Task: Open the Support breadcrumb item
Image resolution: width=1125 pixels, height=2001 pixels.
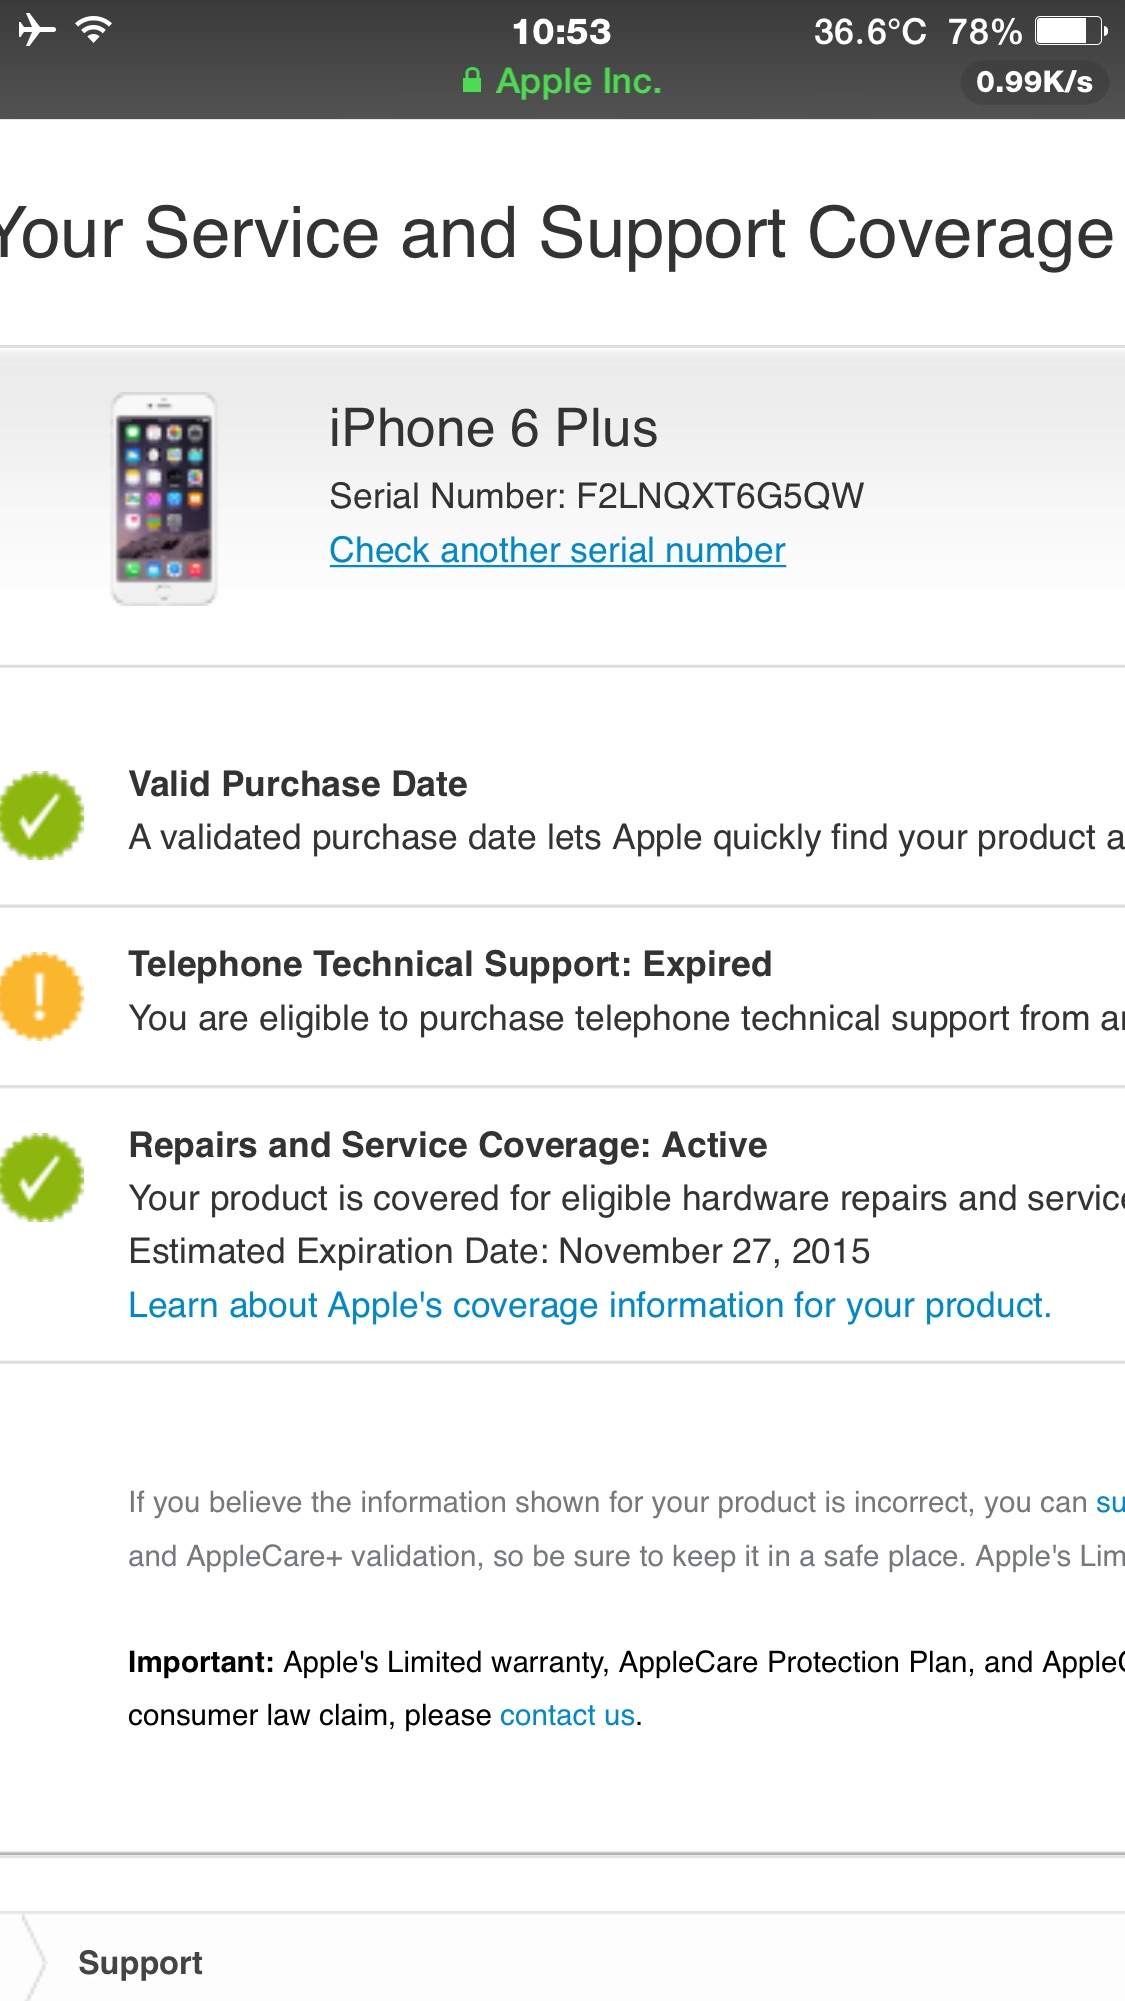Action: [140, 1962]
